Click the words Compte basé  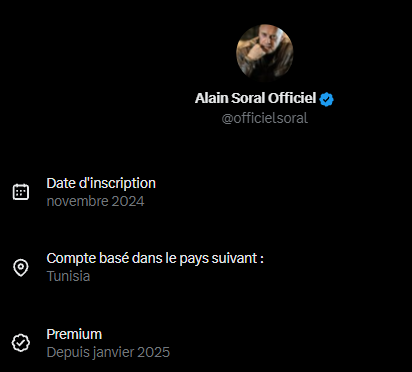[88, 258]
